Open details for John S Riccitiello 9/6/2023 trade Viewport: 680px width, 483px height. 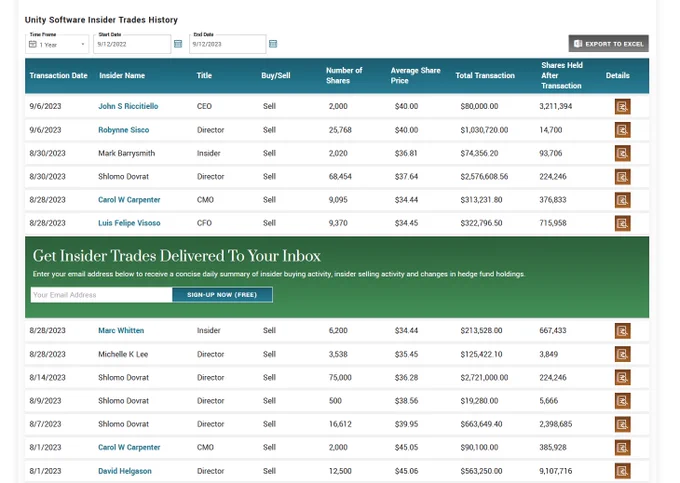(x=622, y=106)
